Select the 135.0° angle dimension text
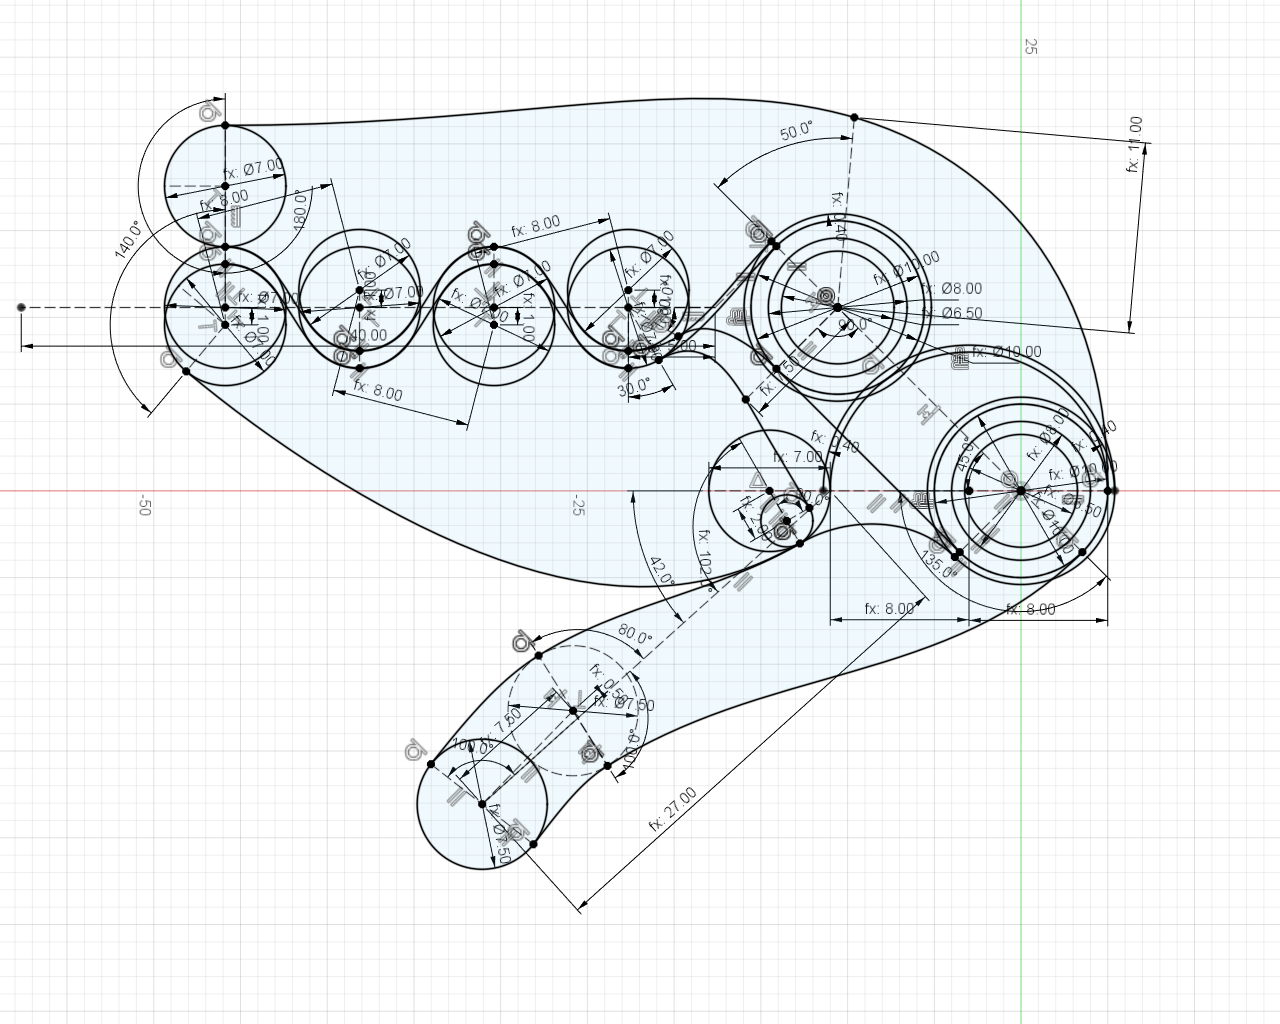Screen dimensions: 1280x1024 [x=939, y=565]
